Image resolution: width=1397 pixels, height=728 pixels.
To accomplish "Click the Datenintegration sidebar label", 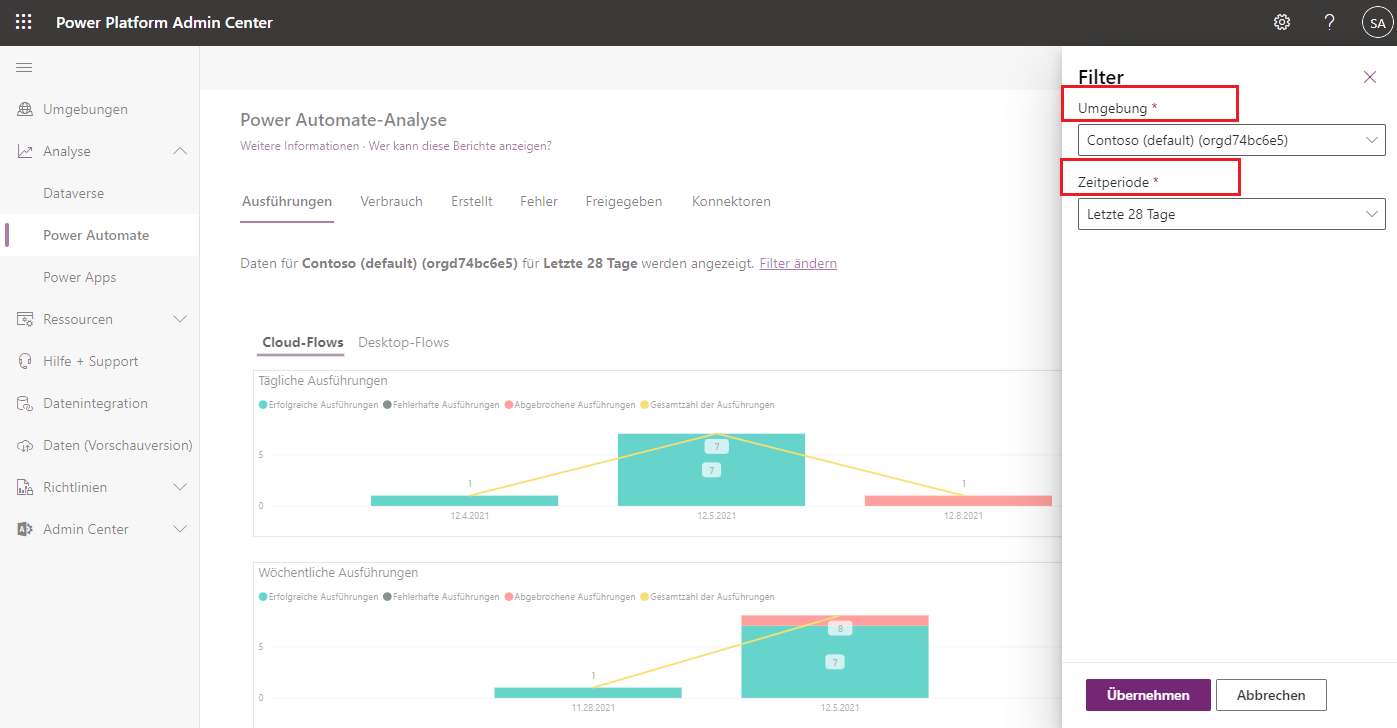I will click(x=95, y=403).
